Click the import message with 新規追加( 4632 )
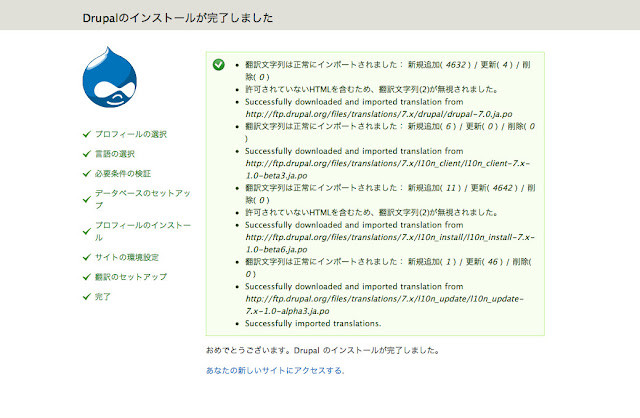 (x=388, y=71)
